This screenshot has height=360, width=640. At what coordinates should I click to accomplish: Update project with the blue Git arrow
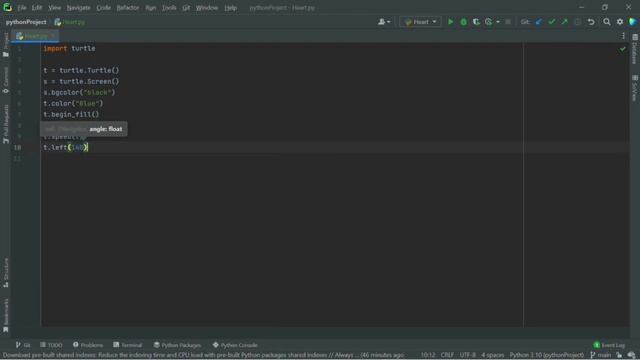click(539, 22)
